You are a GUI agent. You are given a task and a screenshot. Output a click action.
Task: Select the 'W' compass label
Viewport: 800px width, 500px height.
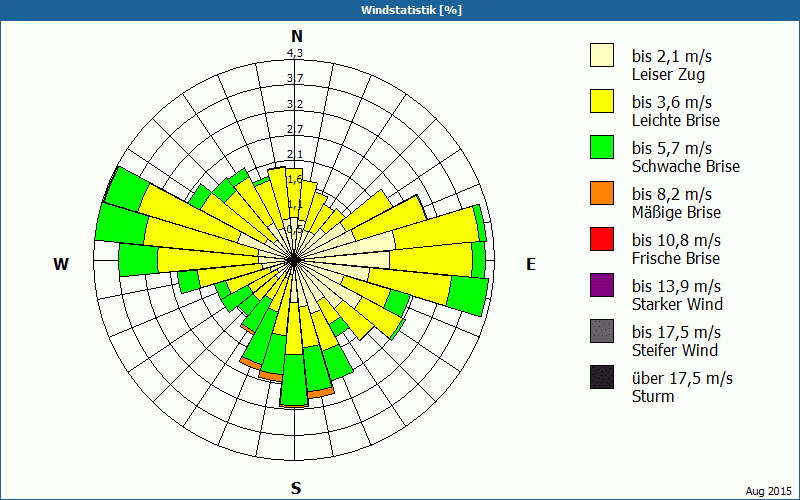point(61,264)
